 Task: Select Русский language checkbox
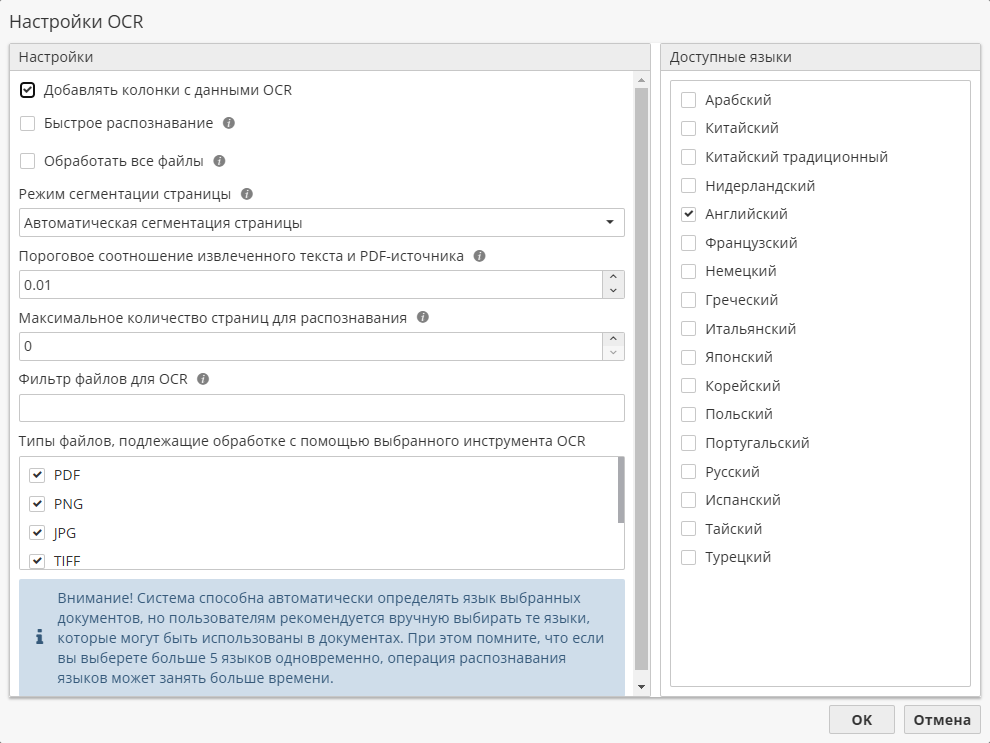[x=688, y=472]
